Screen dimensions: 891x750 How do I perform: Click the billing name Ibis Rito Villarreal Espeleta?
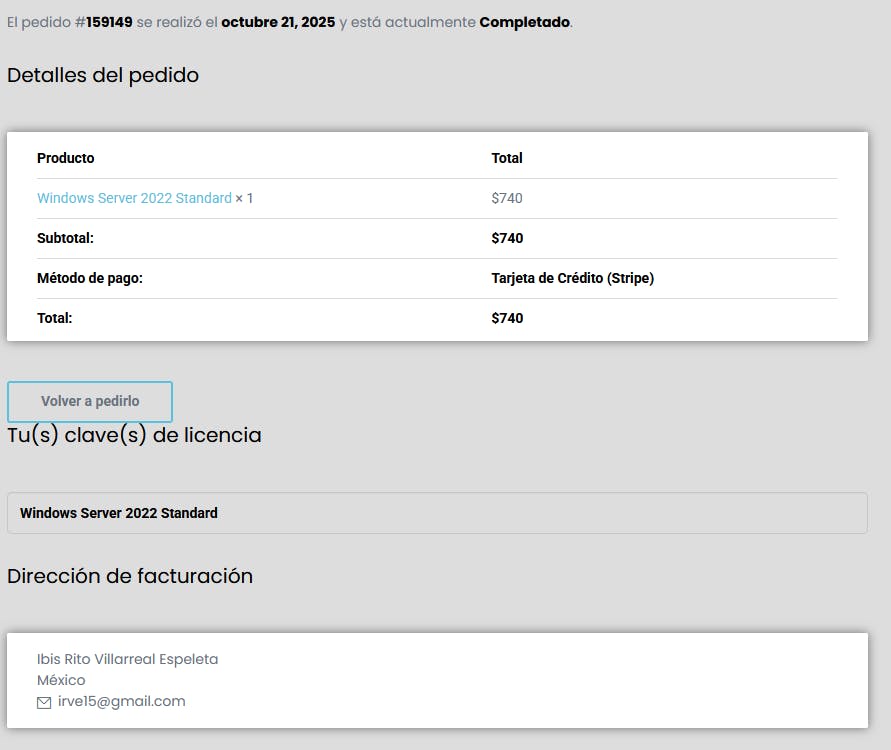[x=127, y=659]
